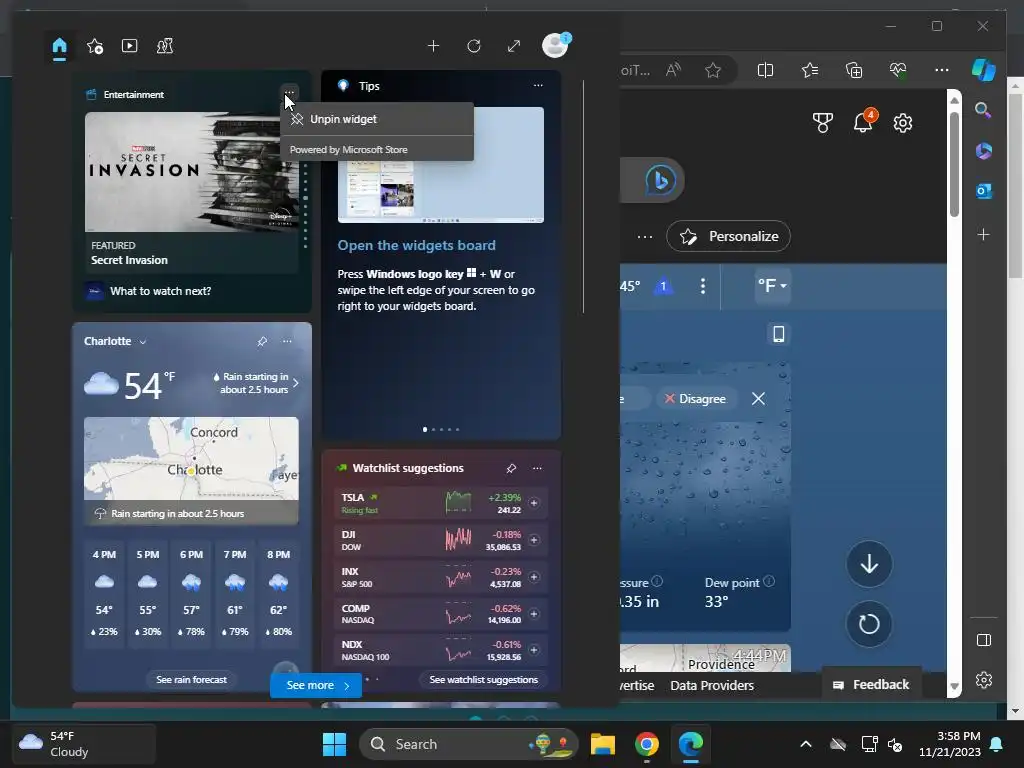Viewport: 1024px width, 768px height.
Task: Open Windows Start menu
Action: tap(334, 744)
